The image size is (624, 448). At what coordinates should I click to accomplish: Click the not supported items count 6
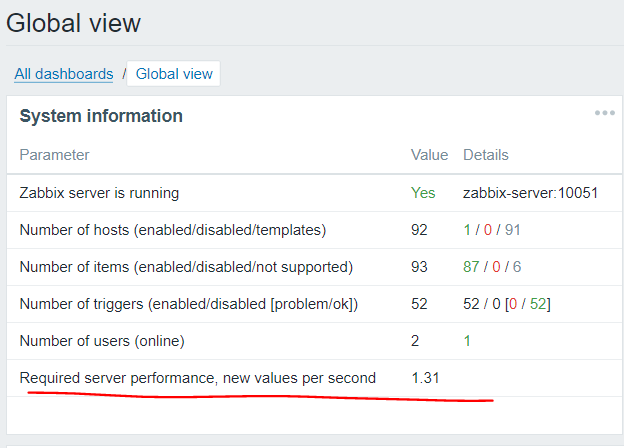(516, 267)
